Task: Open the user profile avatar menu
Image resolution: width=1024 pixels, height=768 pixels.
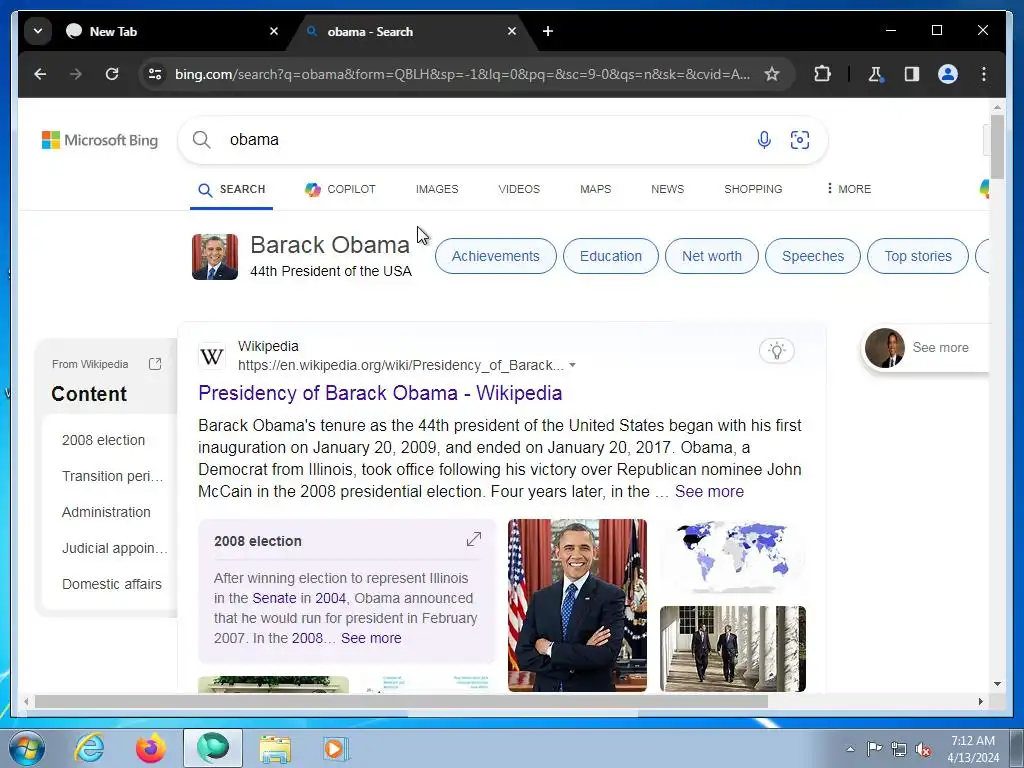Action: [x=948, y=74]
